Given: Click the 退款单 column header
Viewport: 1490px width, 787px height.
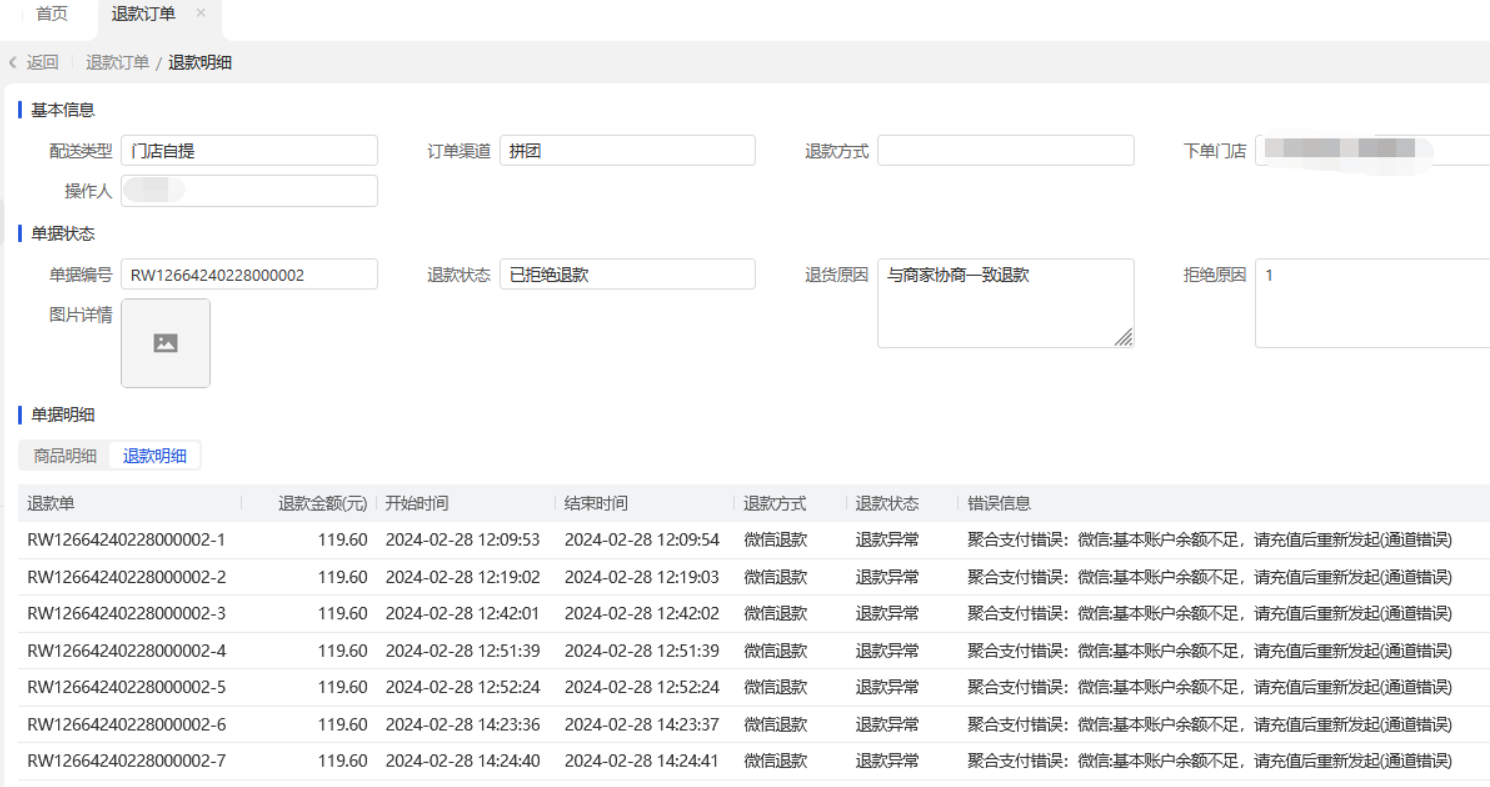Looking at the screenshot, I should pyautogui.click(x=51, y=504).
